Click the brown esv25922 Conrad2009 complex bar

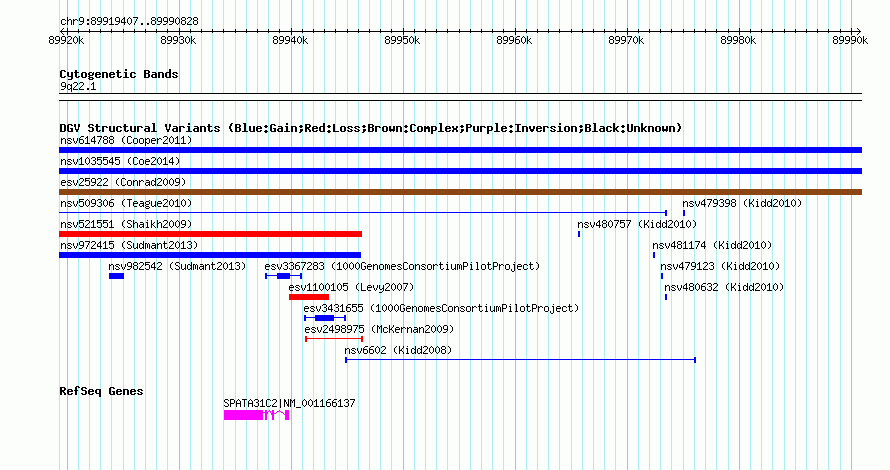(460, 192)
